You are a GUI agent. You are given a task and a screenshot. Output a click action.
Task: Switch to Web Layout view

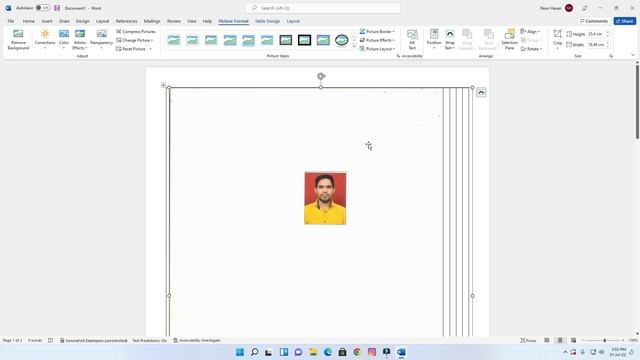click(573, 340)
